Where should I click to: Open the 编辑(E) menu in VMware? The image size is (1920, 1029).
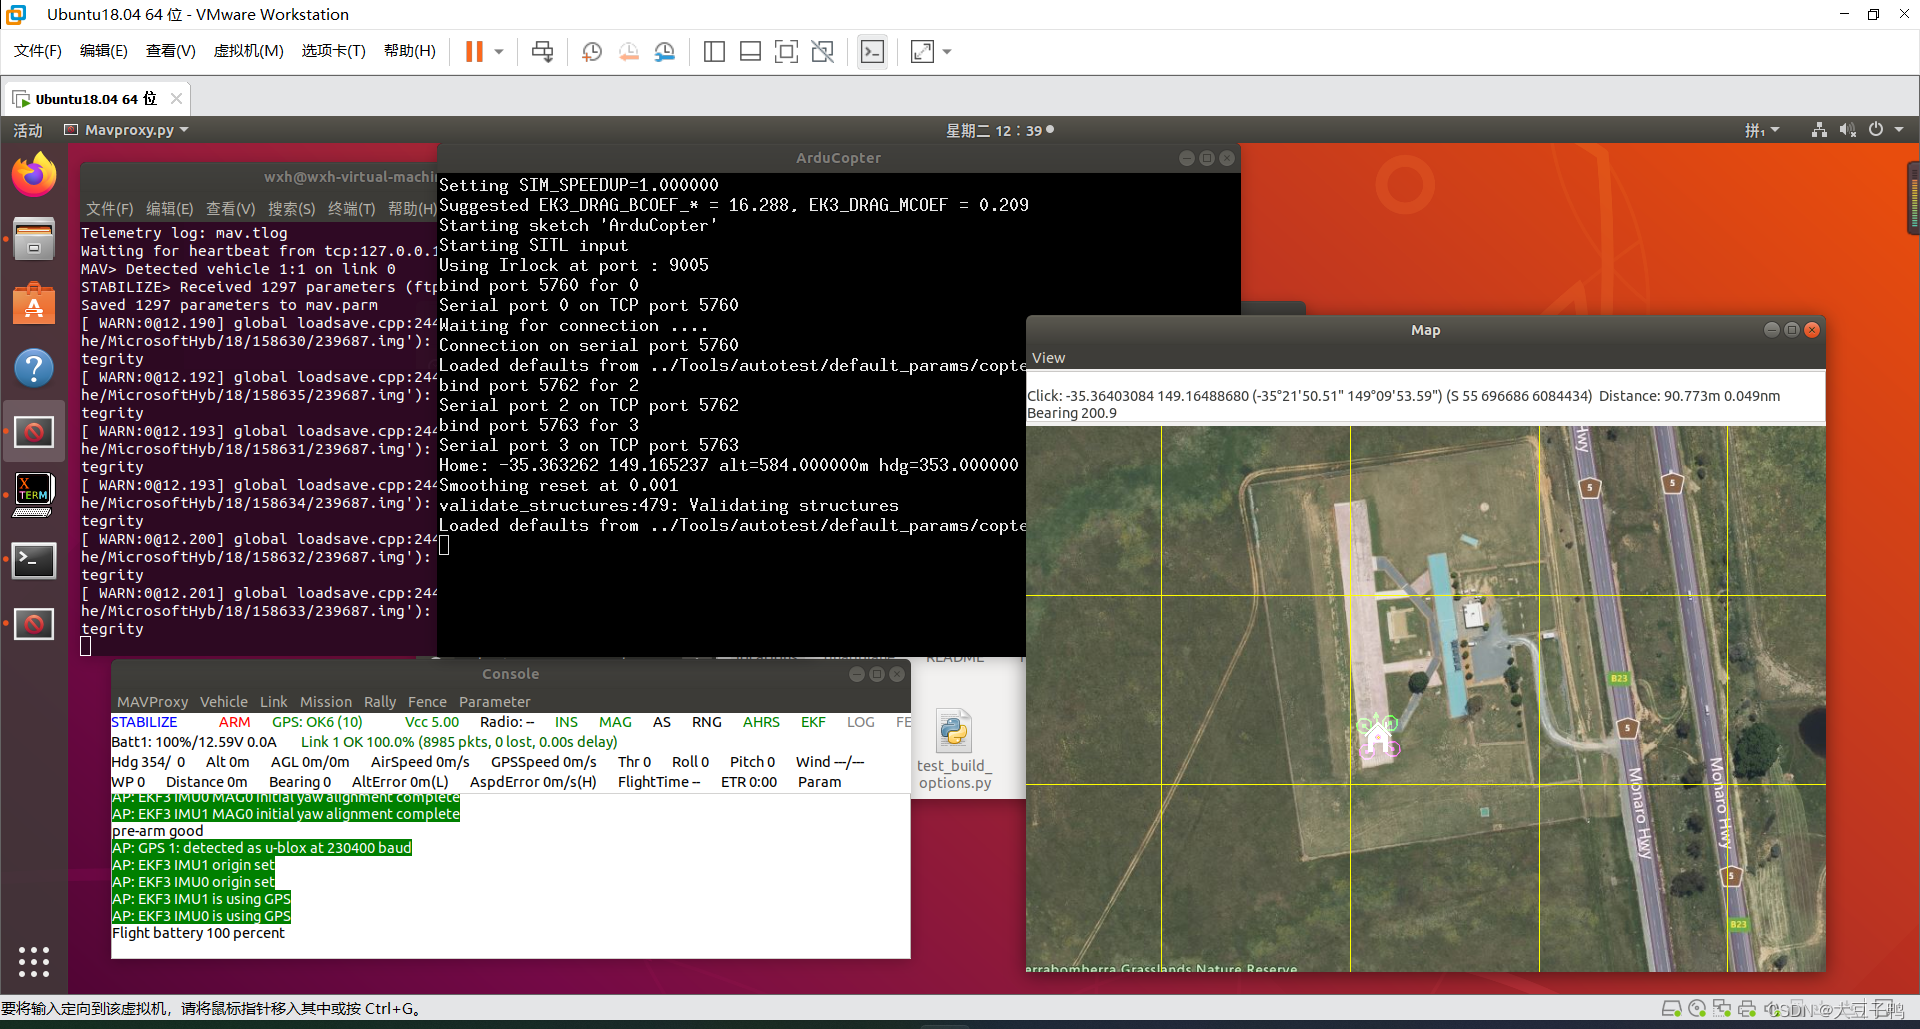pyautogui.click(x=104, y=51)
